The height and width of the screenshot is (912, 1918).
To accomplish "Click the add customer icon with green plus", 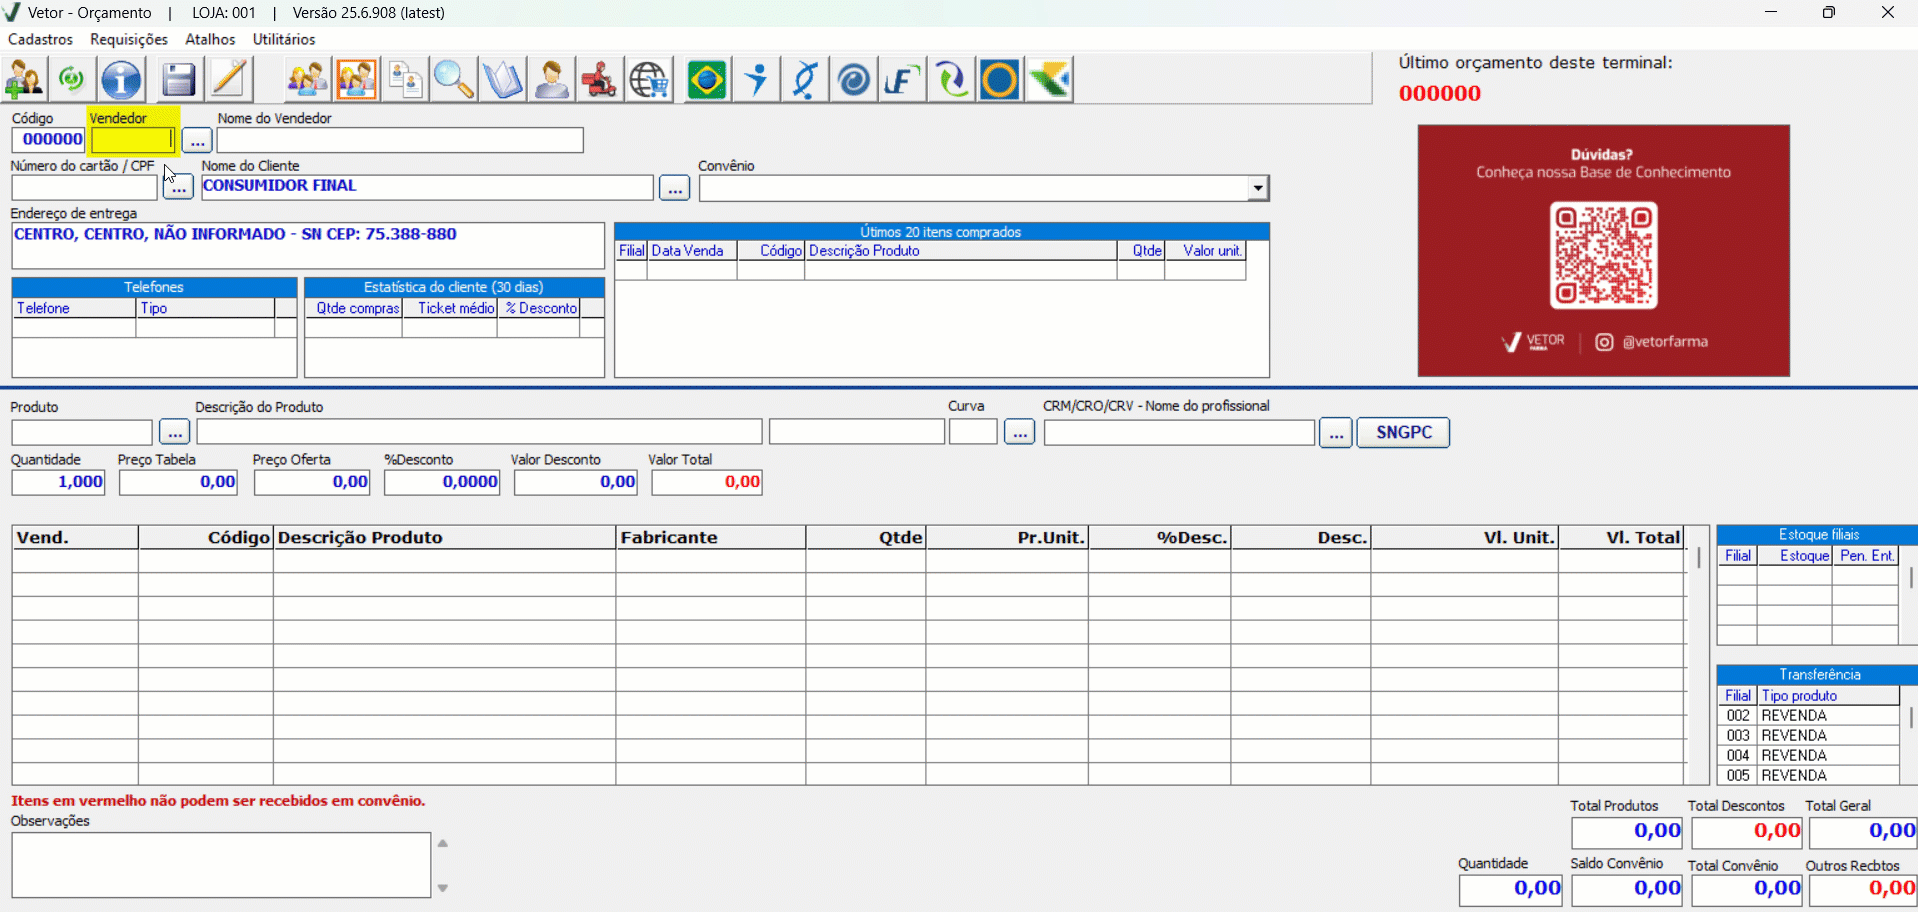I will tap(24, 80).
